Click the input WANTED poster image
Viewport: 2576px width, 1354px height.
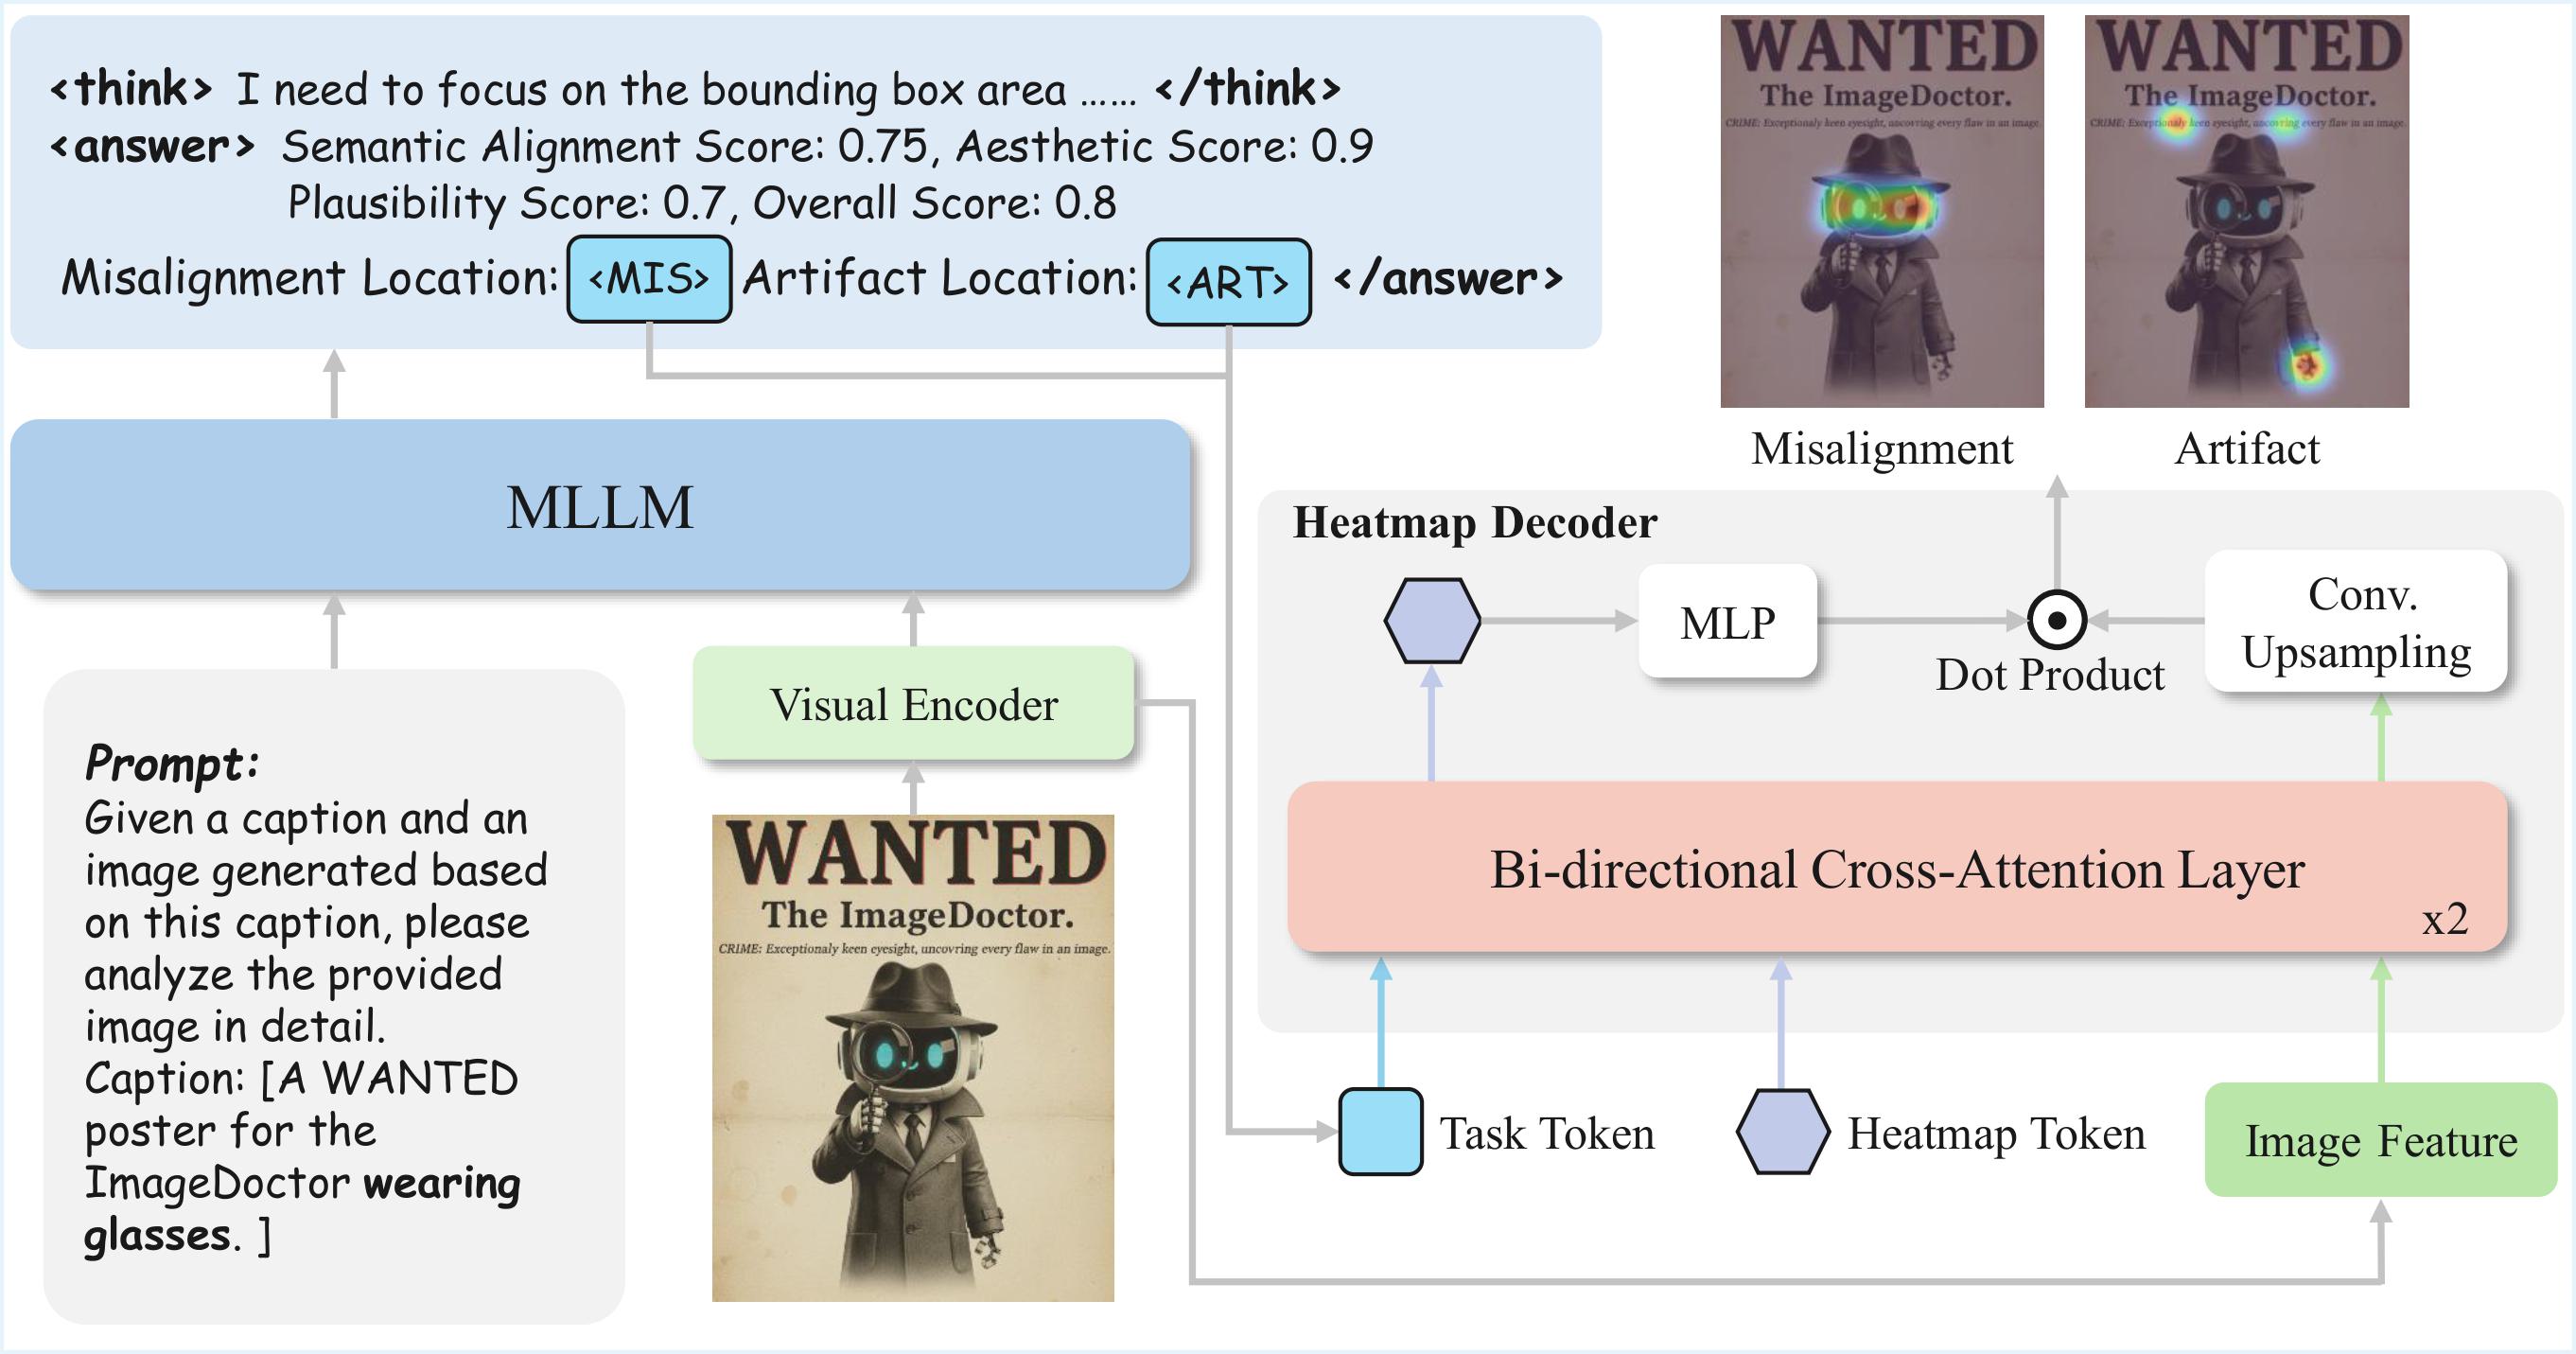click(913, 1058)
